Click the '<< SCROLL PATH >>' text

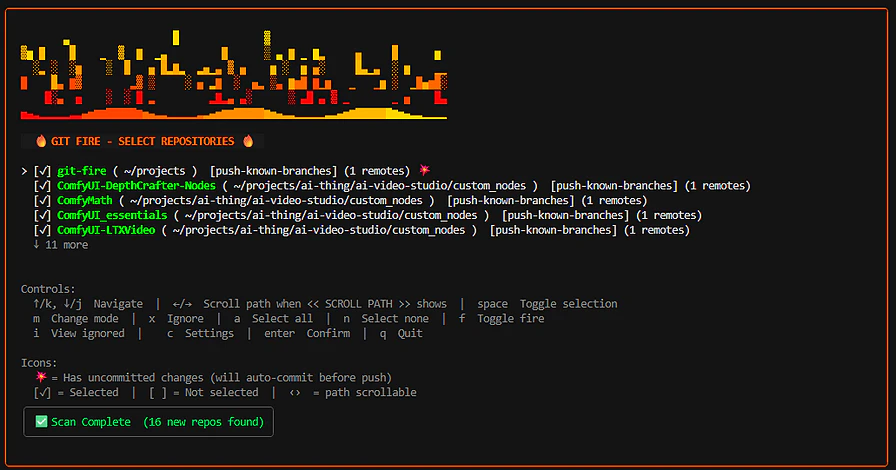pos(359,304)
